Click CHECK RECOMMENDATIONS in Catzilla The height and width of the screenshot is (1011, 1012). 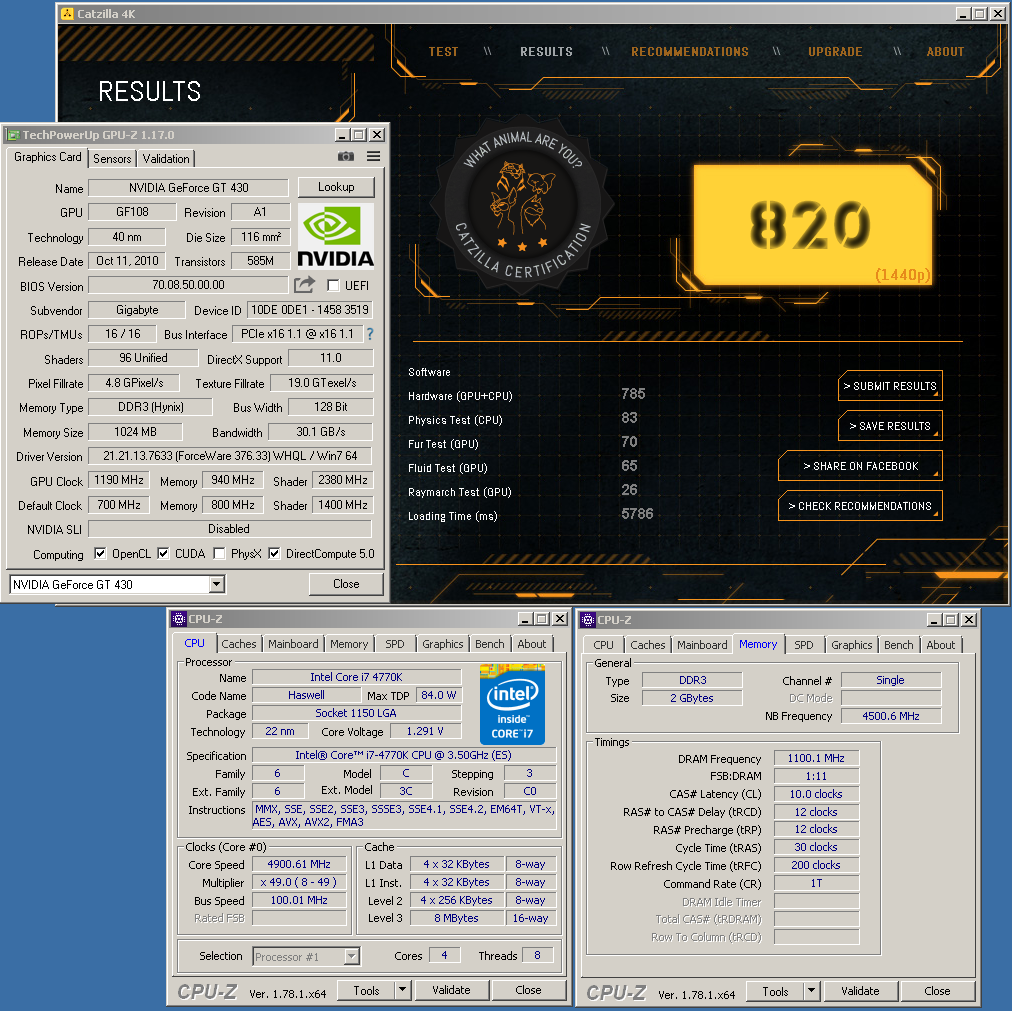(860, 506)
